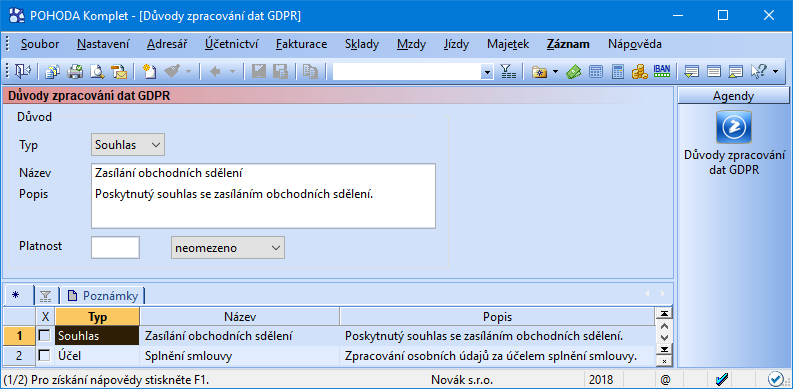The width and height of the screenshot is (793, 389).
Task: Expand the toolbar search combo box arrow
Action: pos(487,72)
